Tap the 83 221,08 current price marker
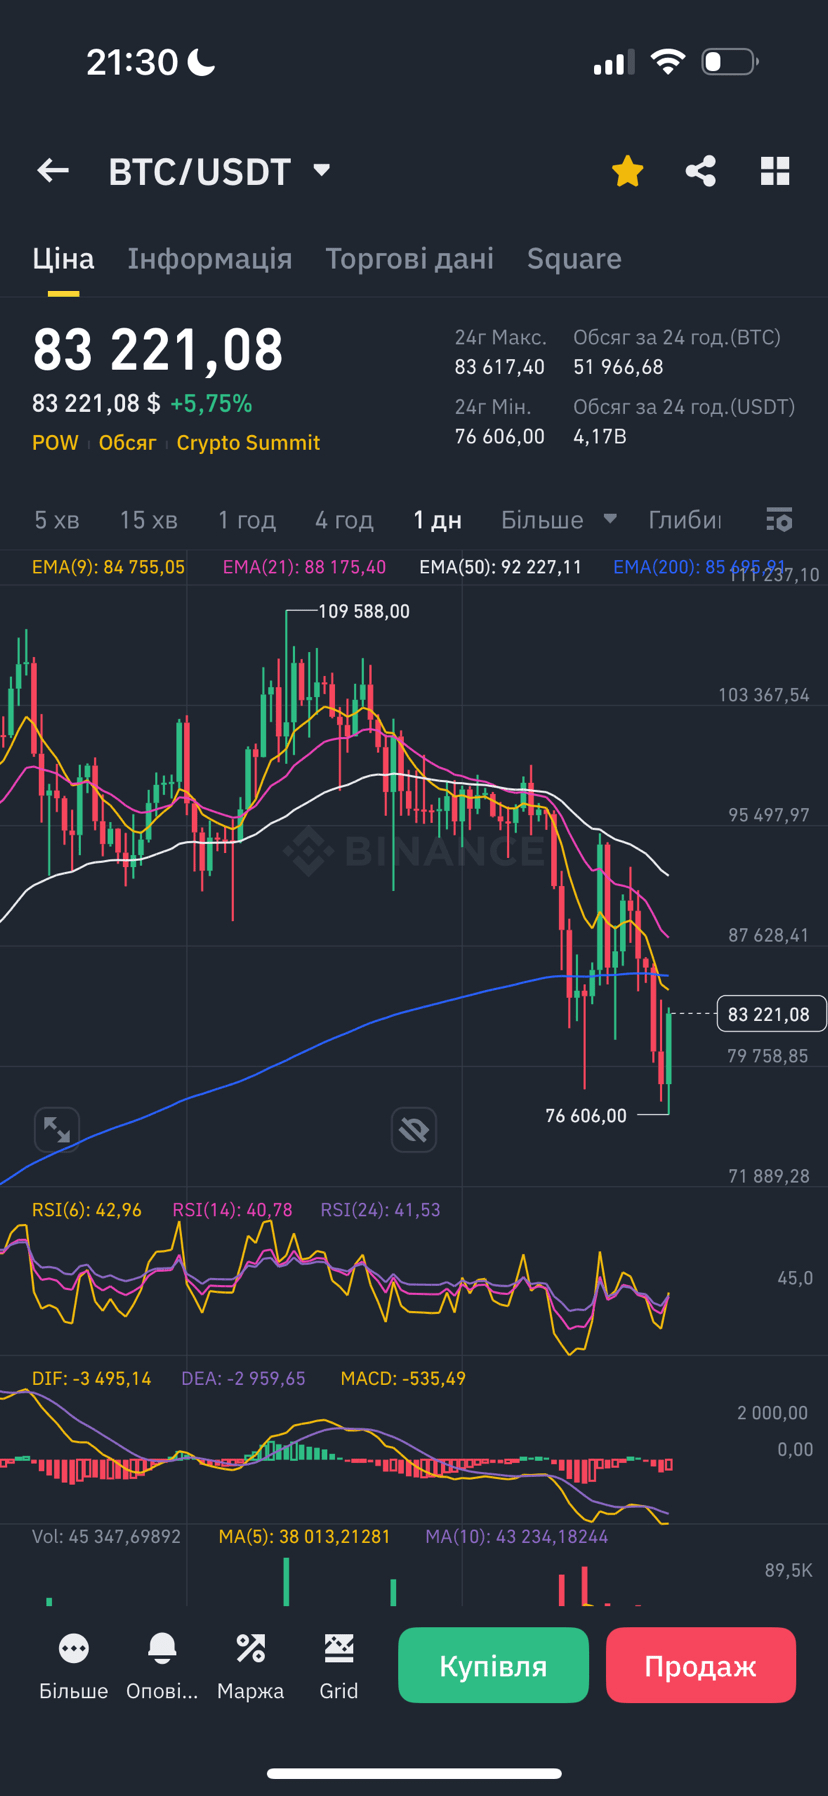828x1796 pixels. click(x=770, y=1014)
